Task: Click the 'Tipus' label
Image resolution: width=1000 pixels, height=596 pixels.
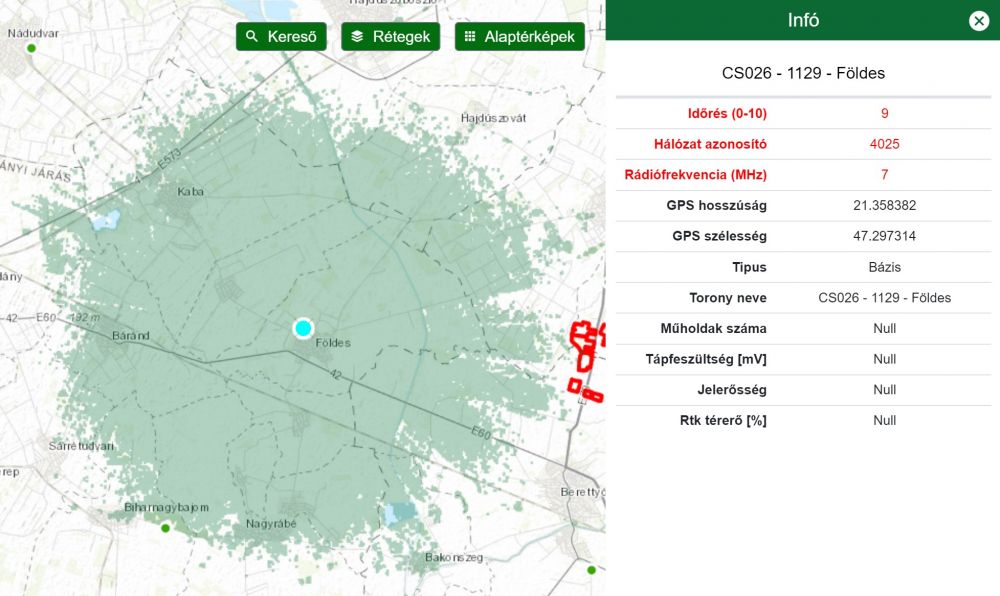Action: [x=749, y=267]
